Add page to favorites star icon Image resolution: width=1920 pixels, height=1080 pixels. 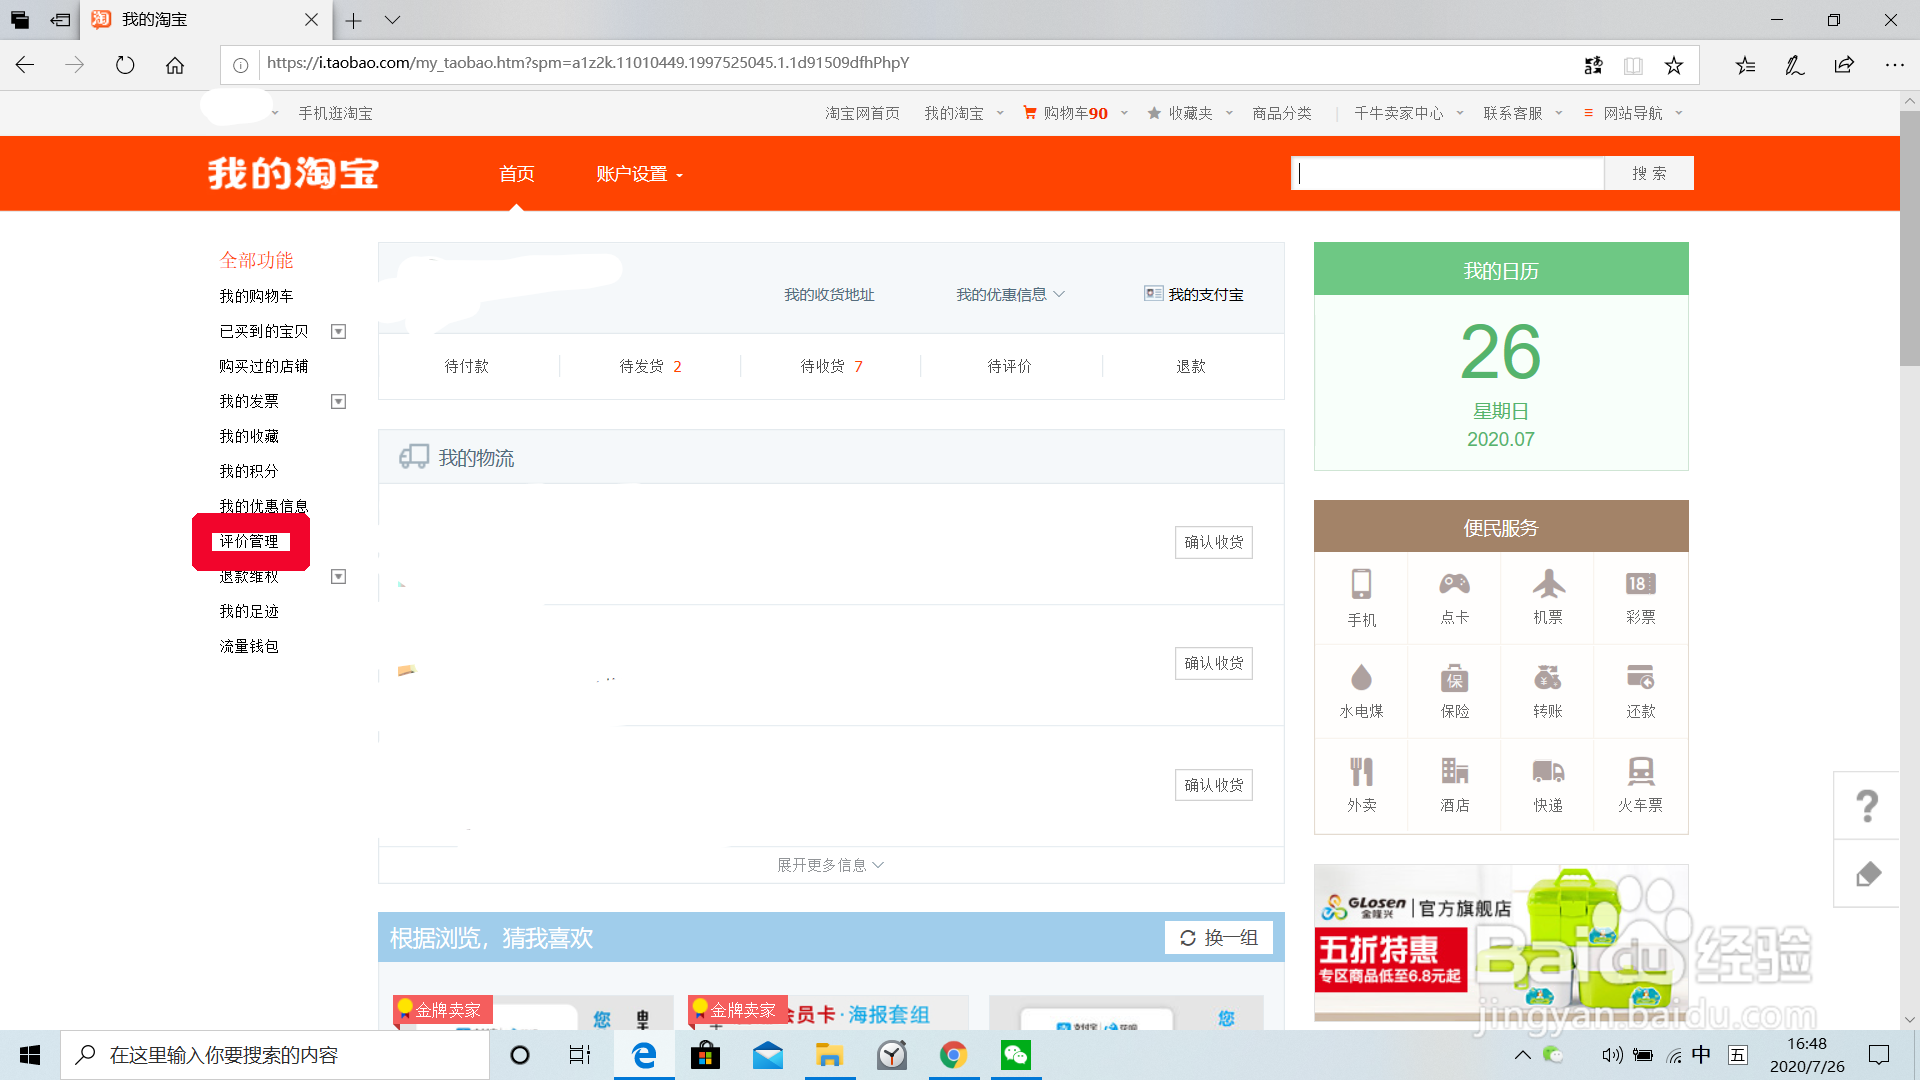pos(1673,65)
